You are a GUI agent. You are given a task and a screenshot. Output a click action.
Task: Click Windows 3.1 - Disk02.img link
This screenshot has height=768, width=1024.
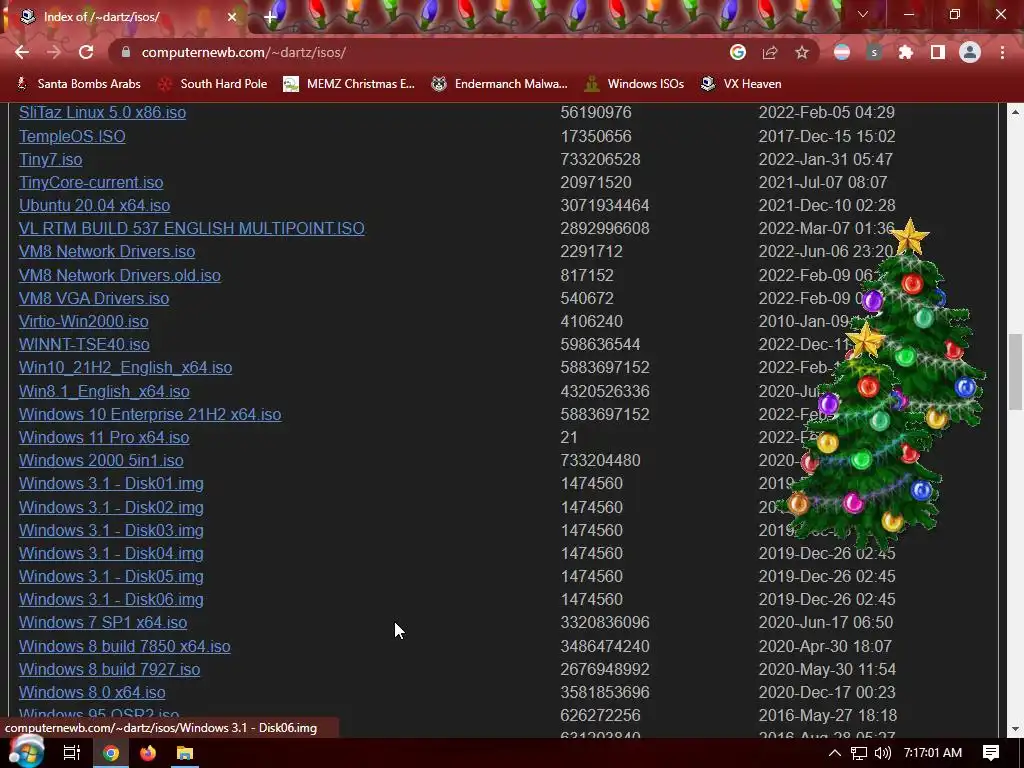(111, 507)
